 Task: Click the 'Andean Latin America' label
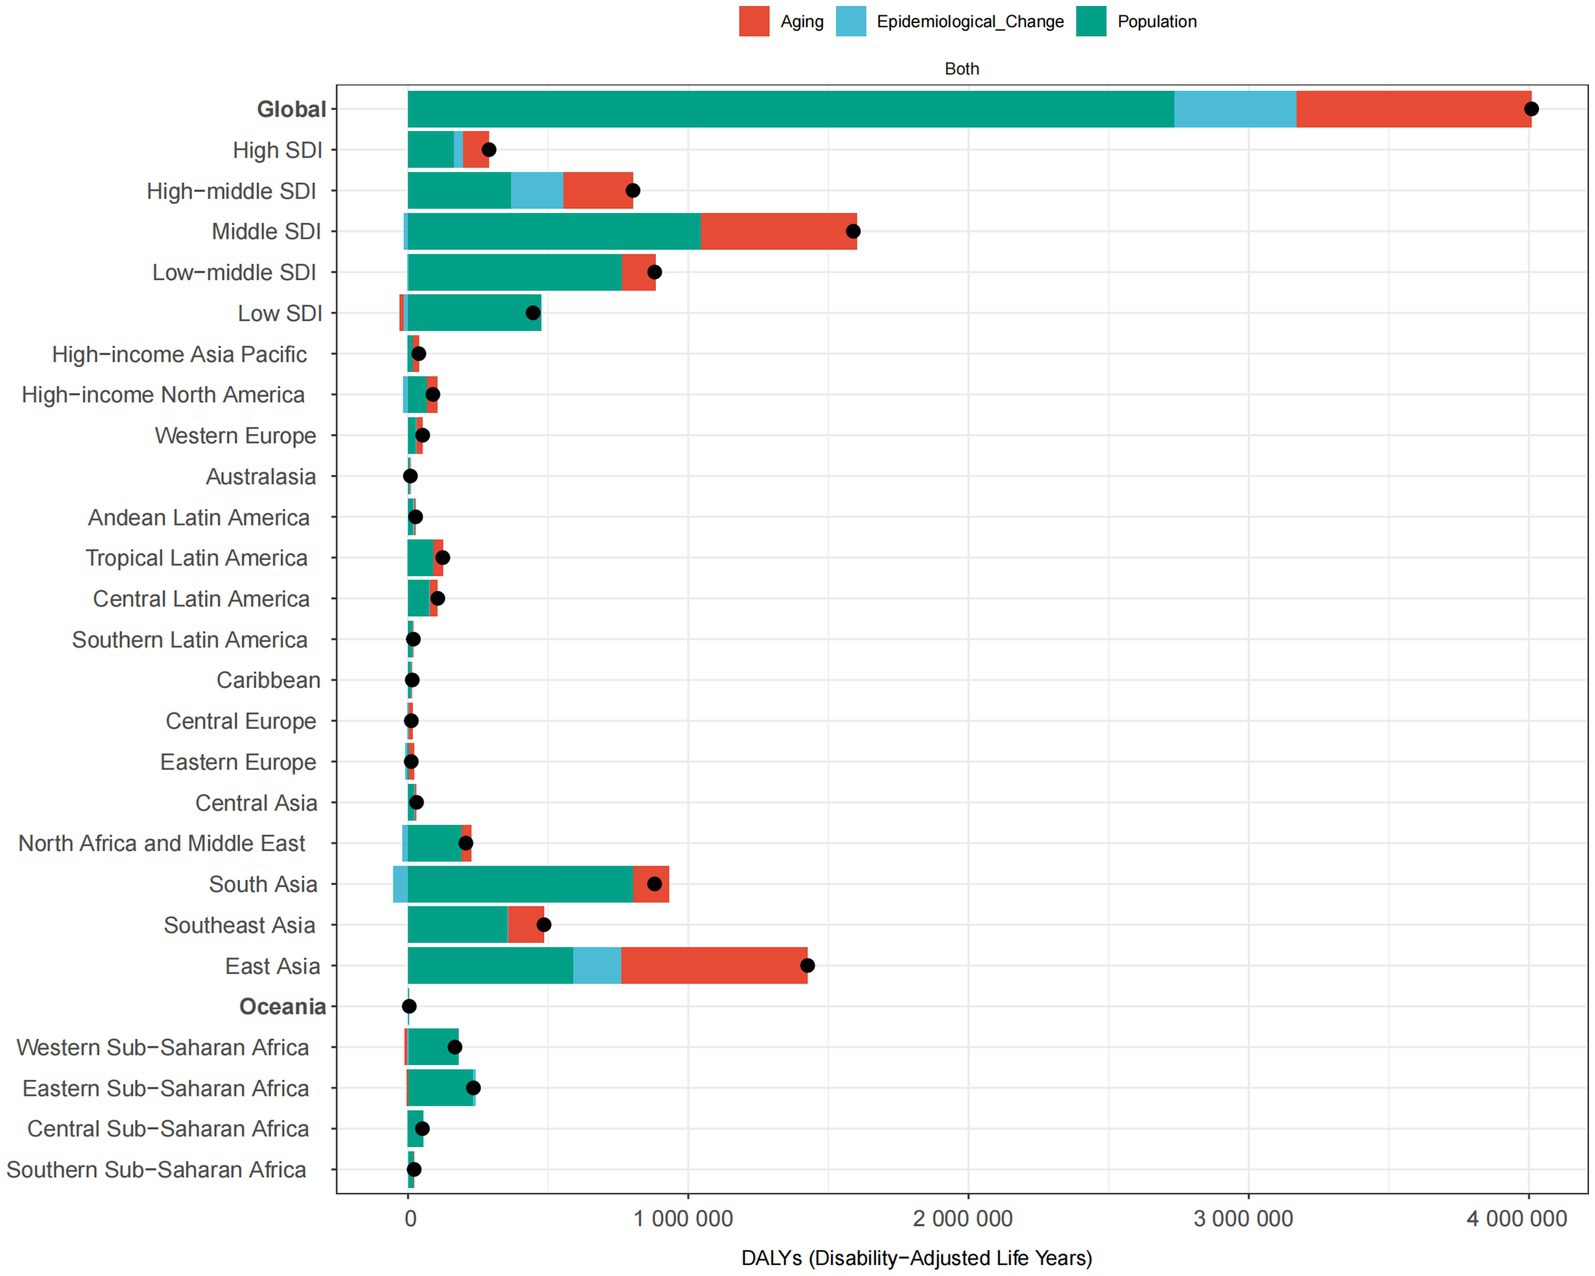(199, 518)
